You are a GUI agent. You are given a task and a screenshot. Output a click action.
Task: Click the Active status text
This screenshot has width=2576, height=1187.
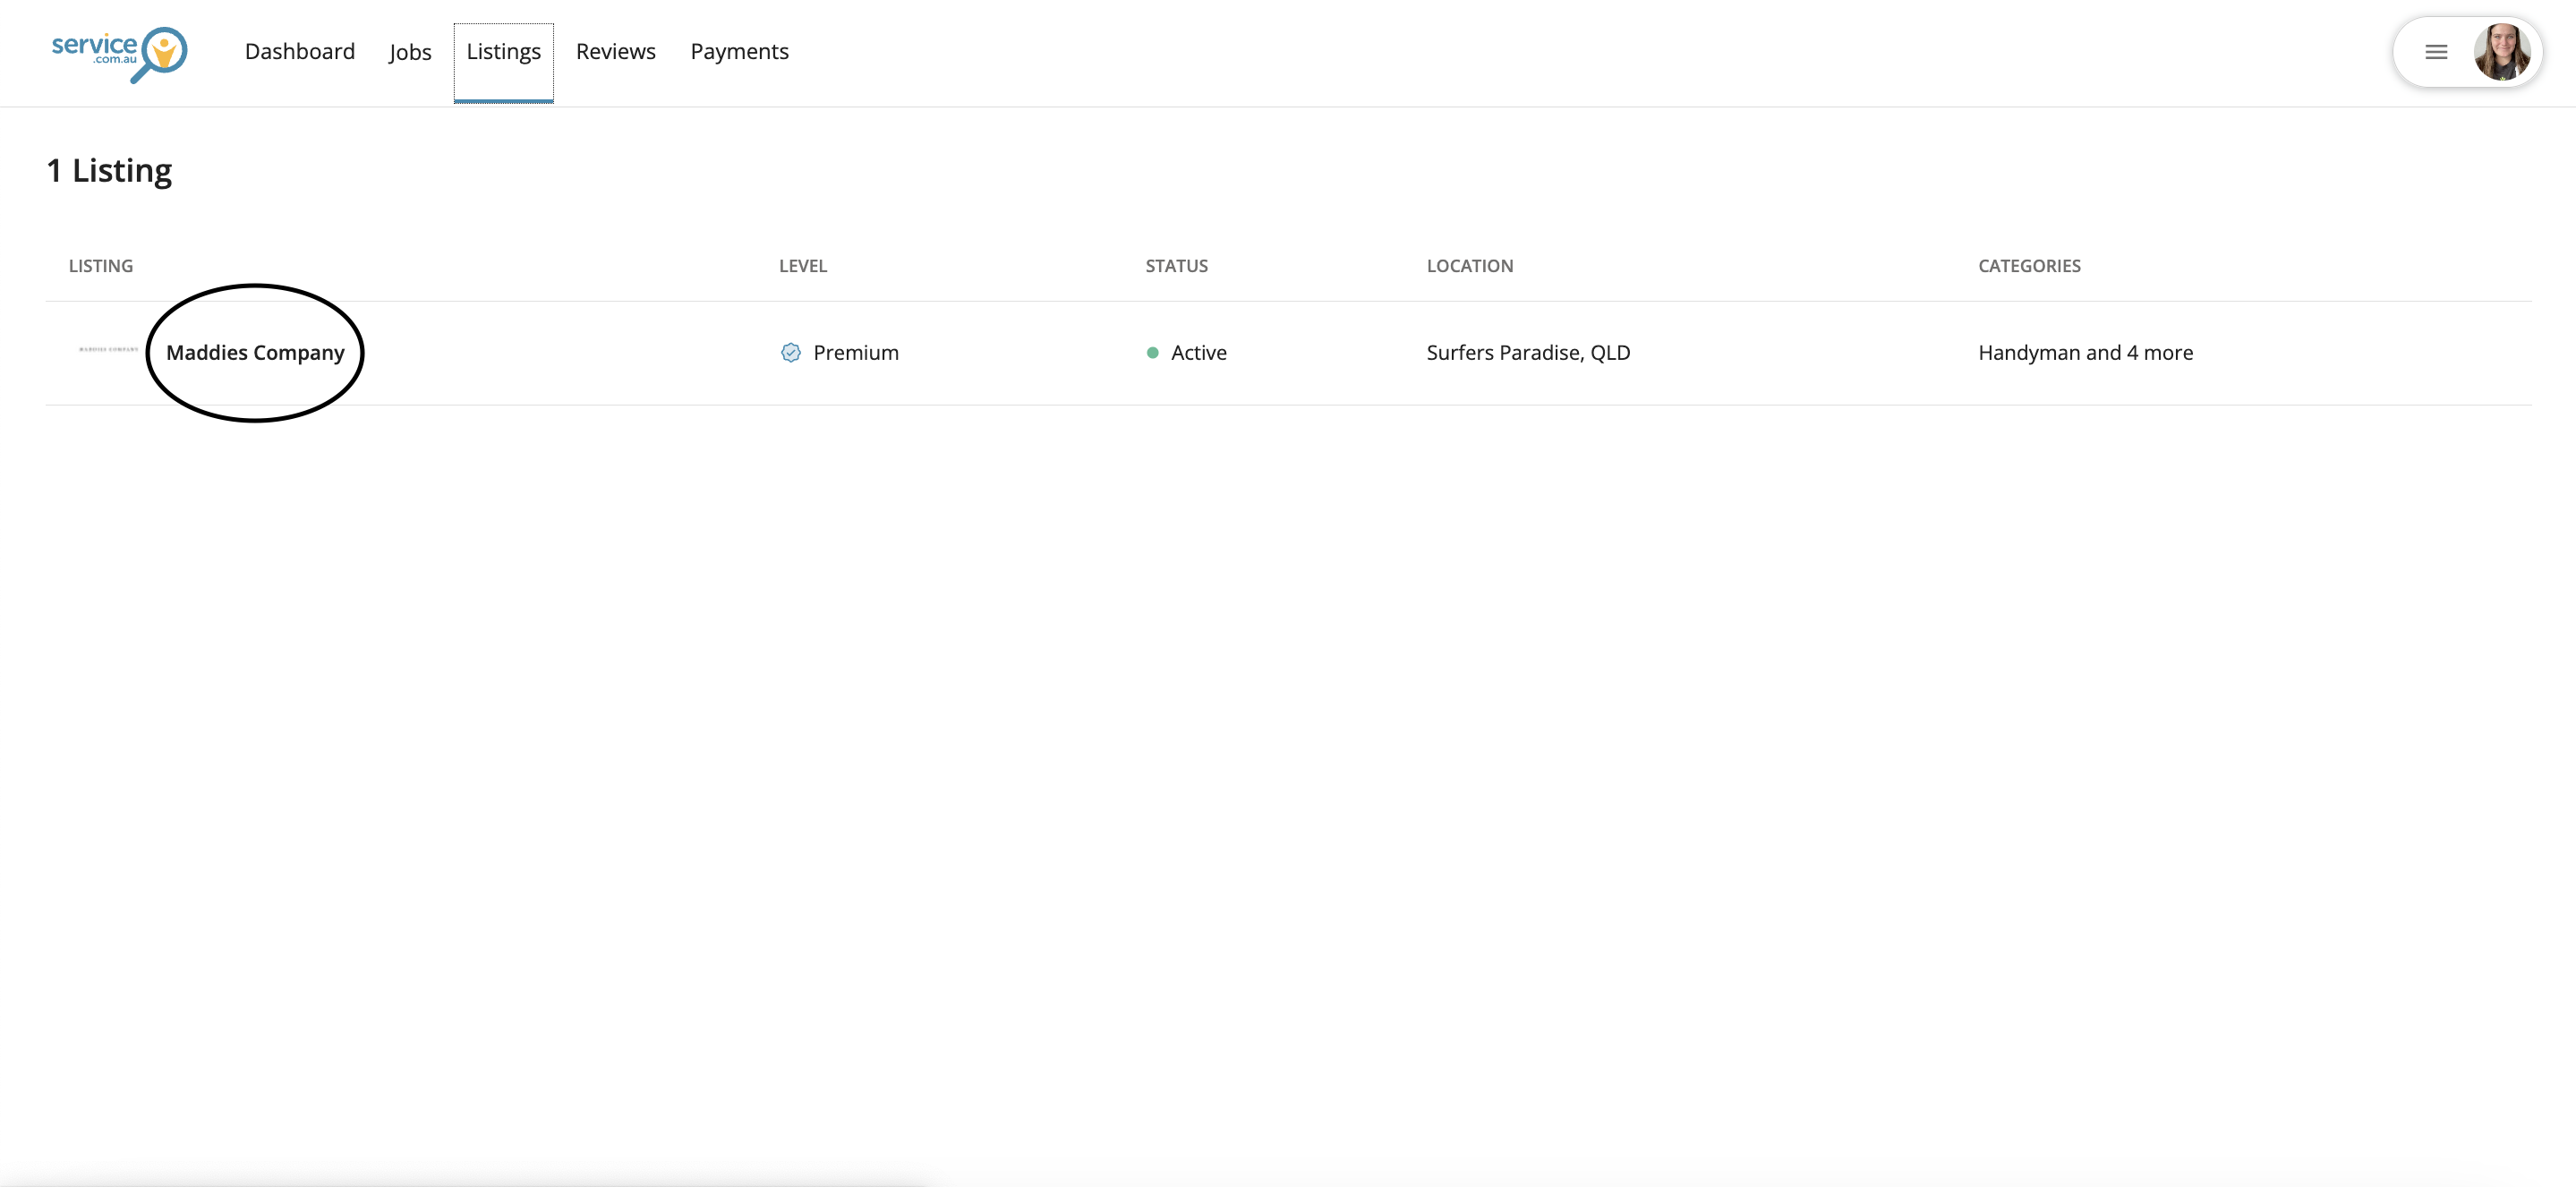tap(1198, 352)
